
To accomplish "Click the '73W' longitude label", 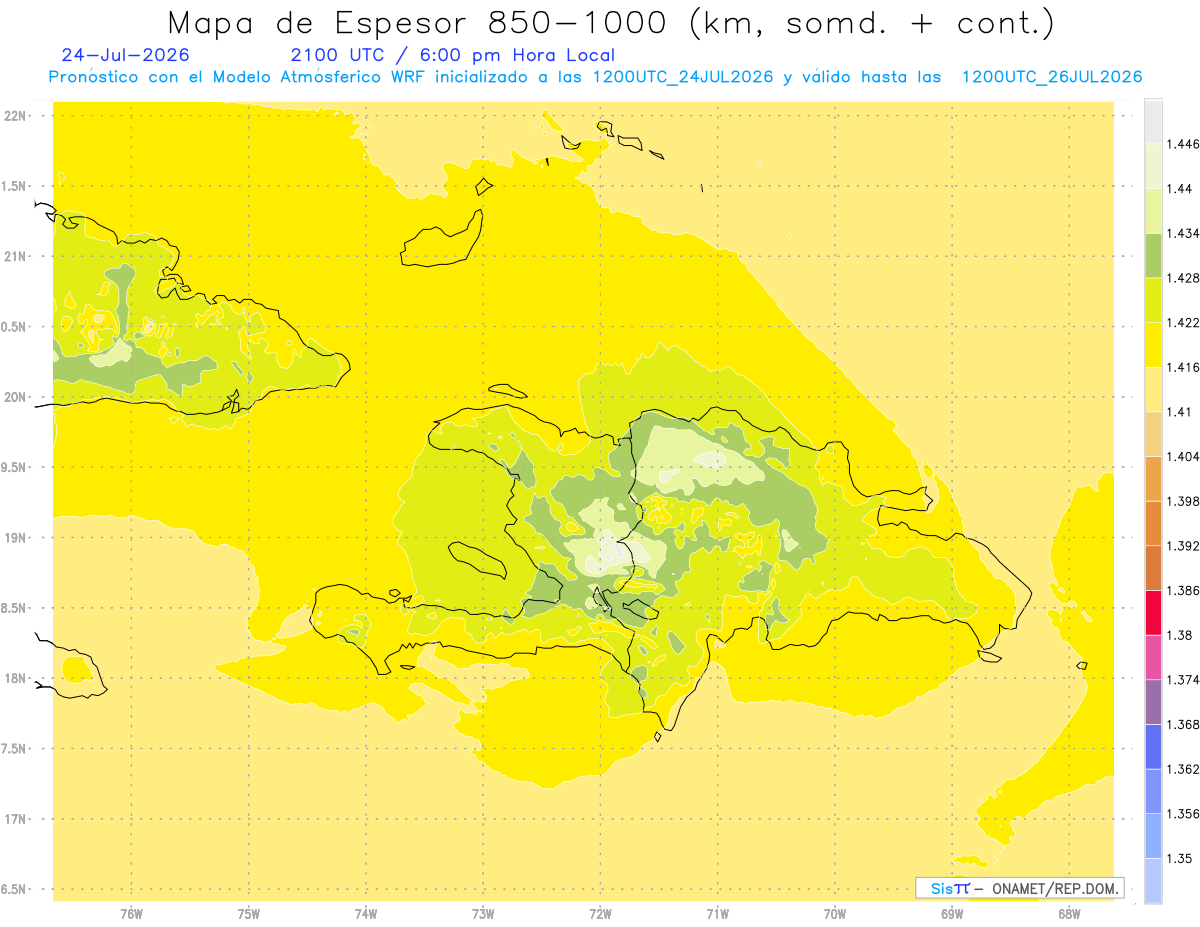I will coord(483,914).
